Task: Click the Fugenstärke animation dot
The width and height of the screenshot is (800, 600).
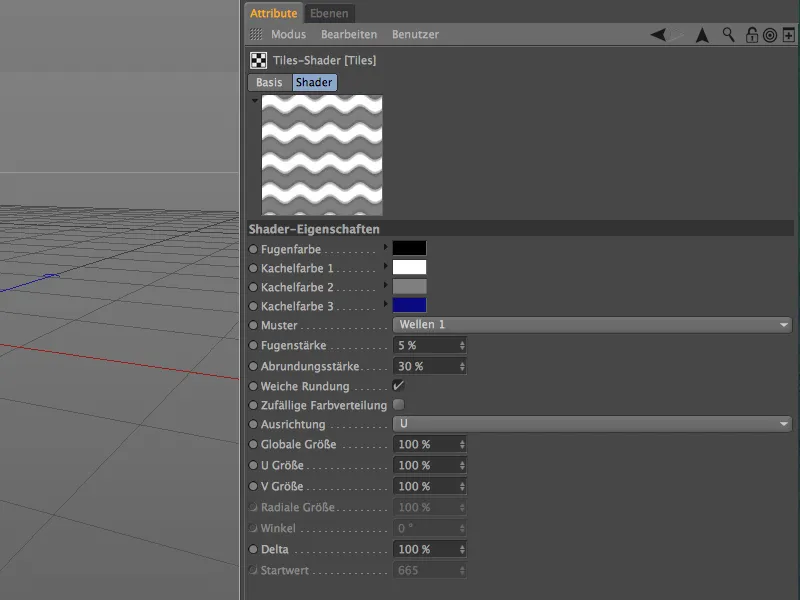Action: pos(253,345)
